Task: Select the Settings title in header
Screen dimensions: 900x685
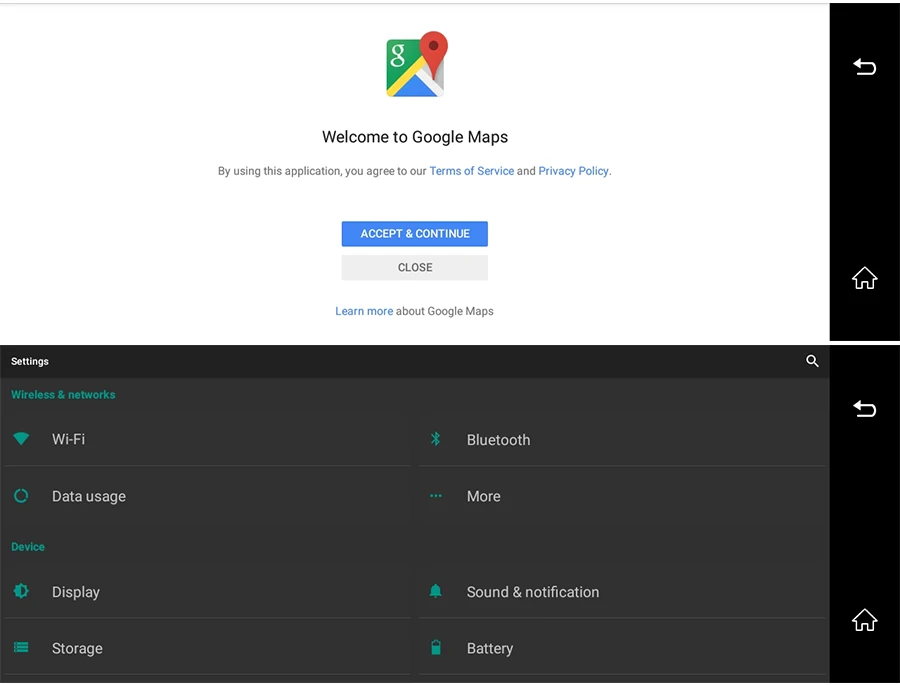Action: click(x=30, y=361)
